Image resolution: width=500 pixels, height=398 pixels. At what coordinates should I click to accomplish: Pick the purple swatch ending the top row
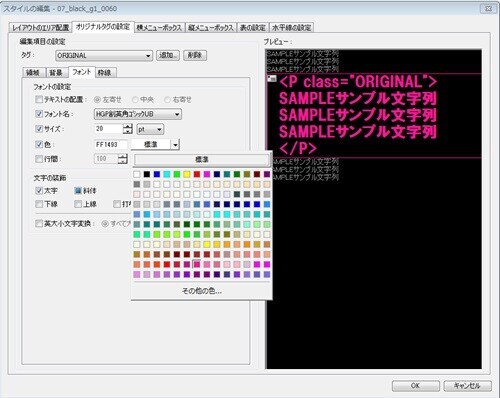[267, 174]
